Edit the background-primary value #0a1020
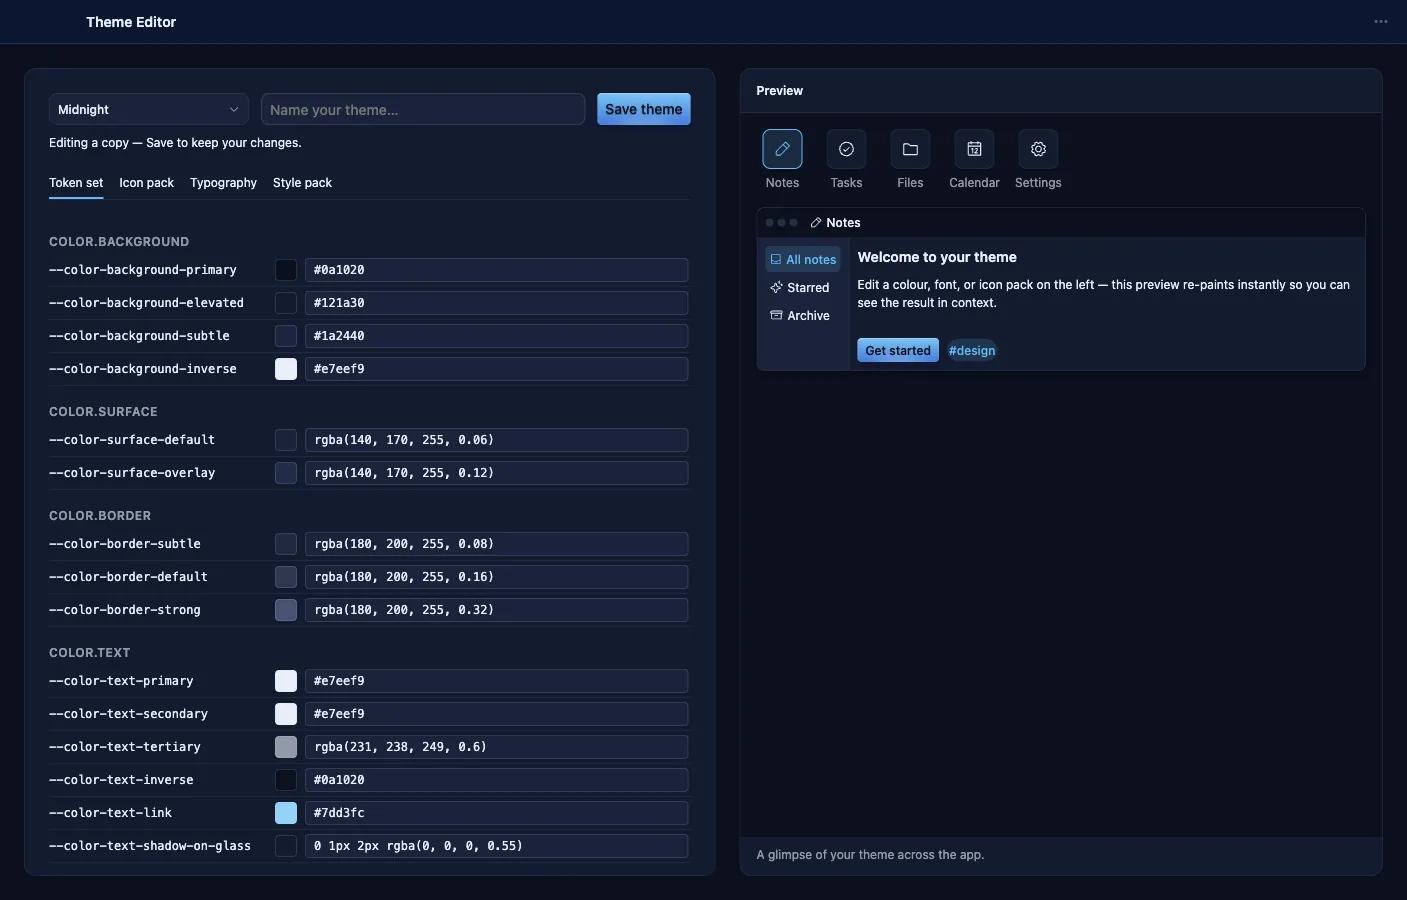 [496, 270]
